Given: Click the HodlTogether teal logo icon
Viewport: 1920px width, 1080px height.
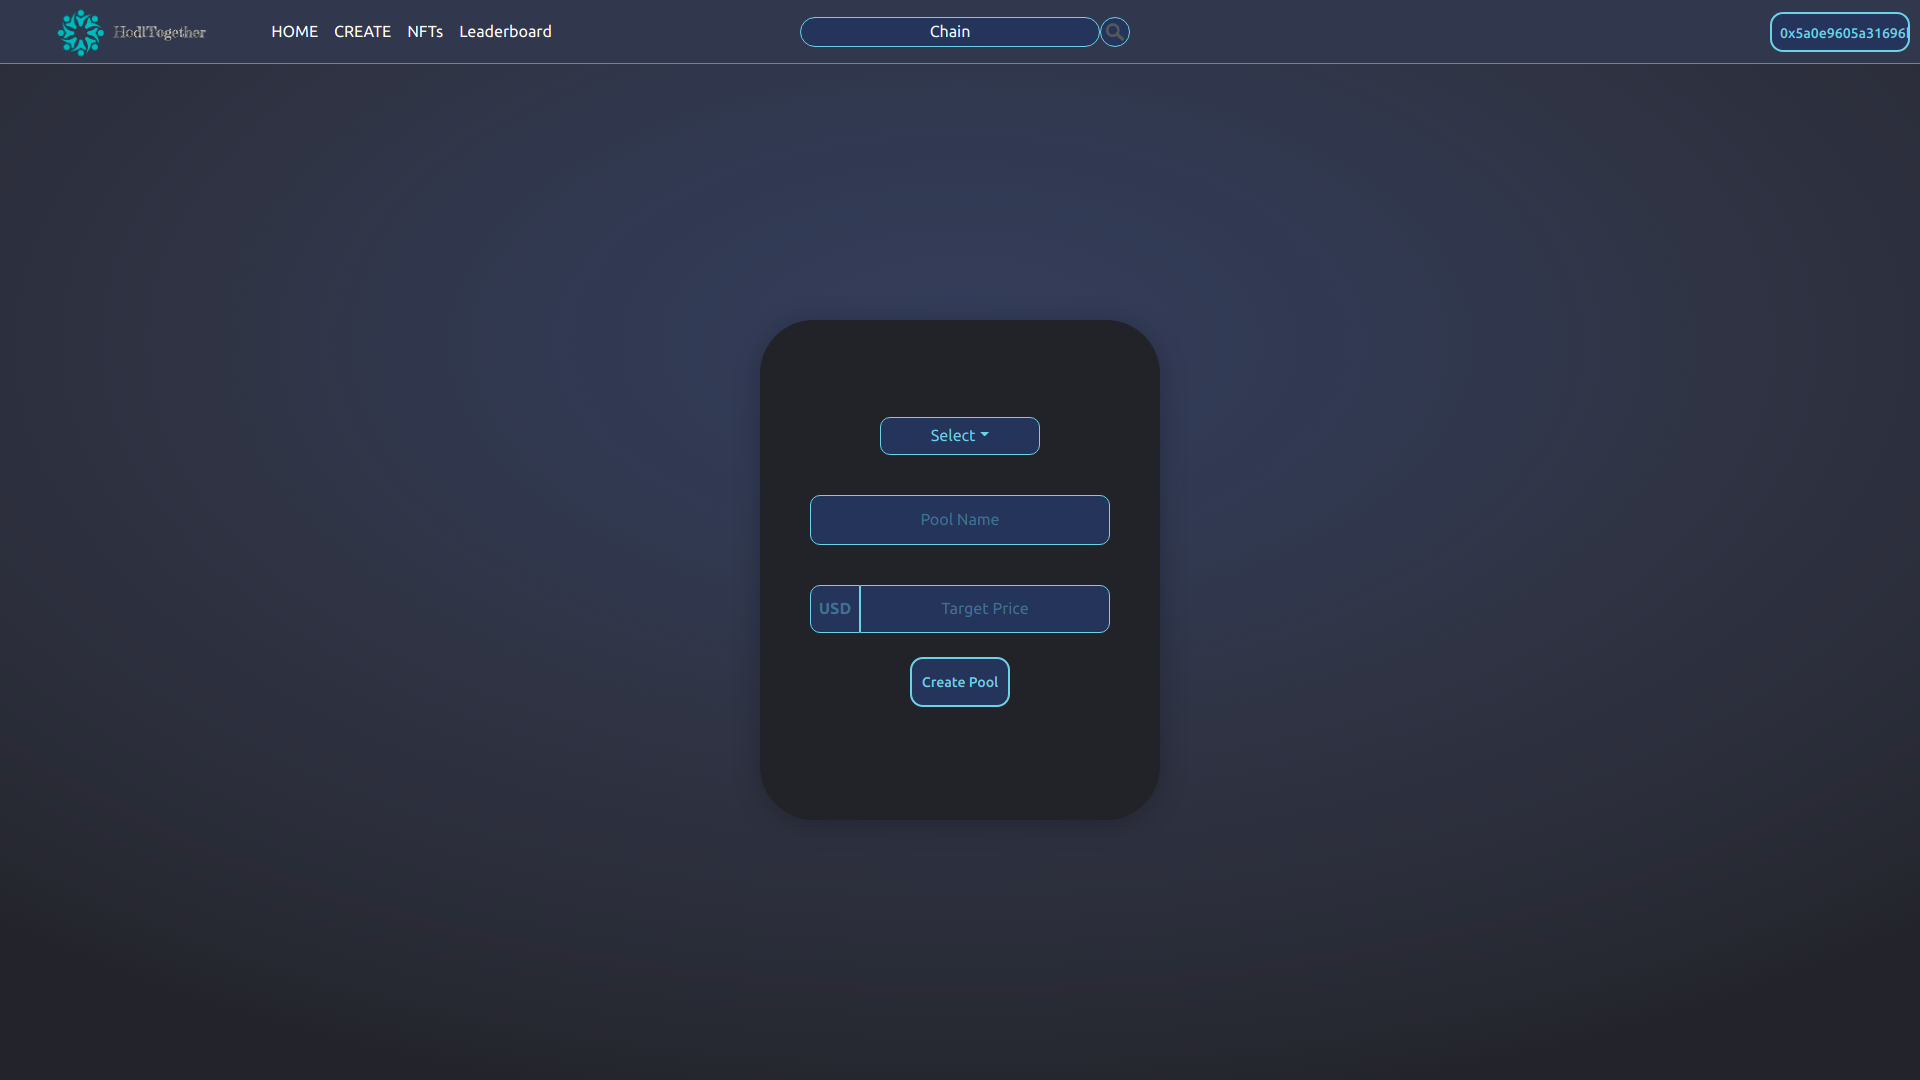Looking at the screenshot, I should coord(80,32).
